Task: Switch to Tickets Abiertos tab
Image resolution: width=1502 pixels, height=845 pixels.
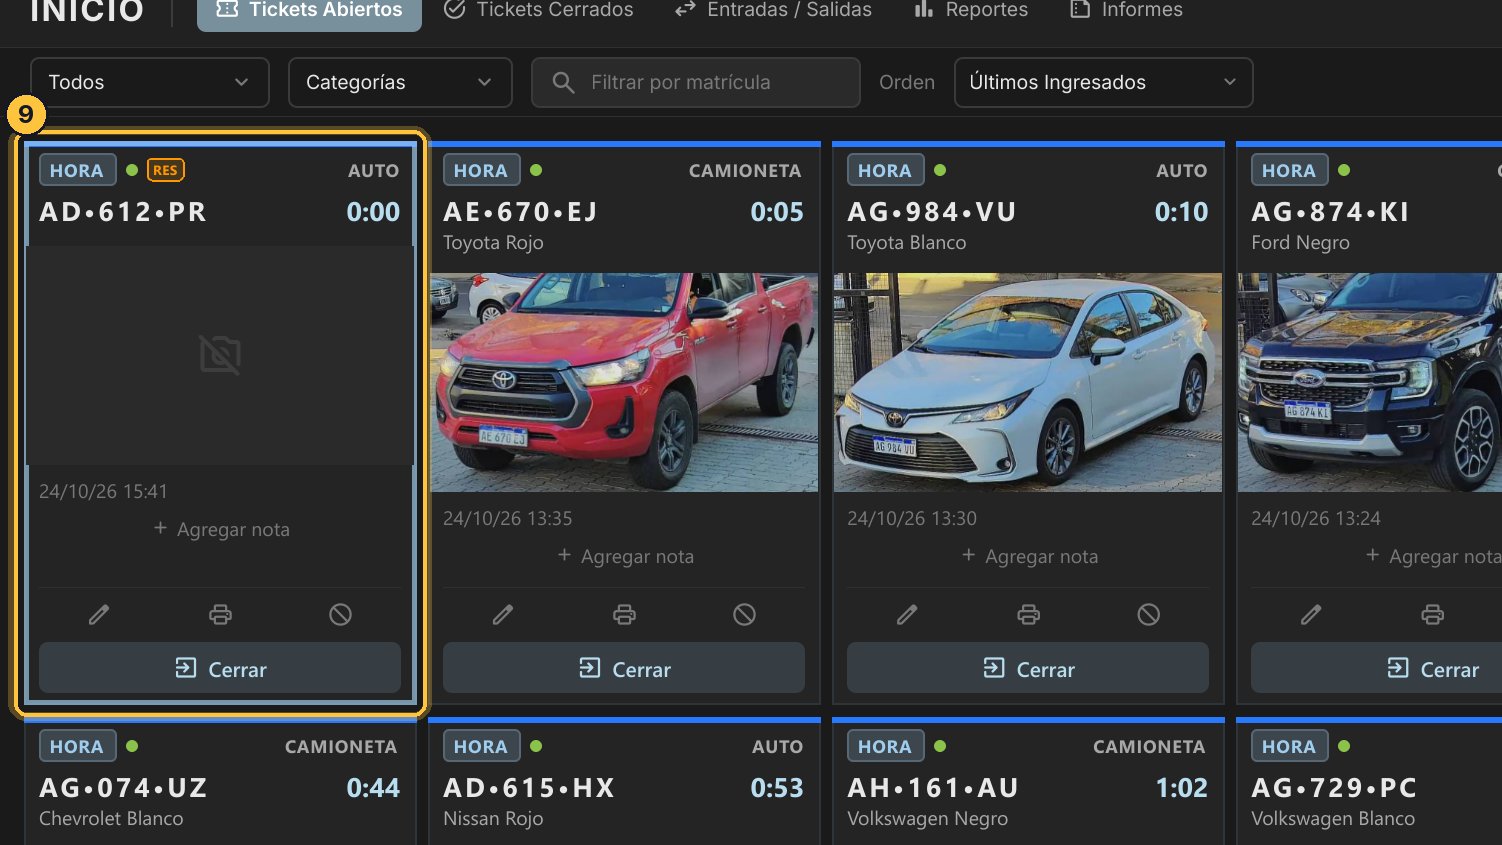Action: tap(309, 10)
